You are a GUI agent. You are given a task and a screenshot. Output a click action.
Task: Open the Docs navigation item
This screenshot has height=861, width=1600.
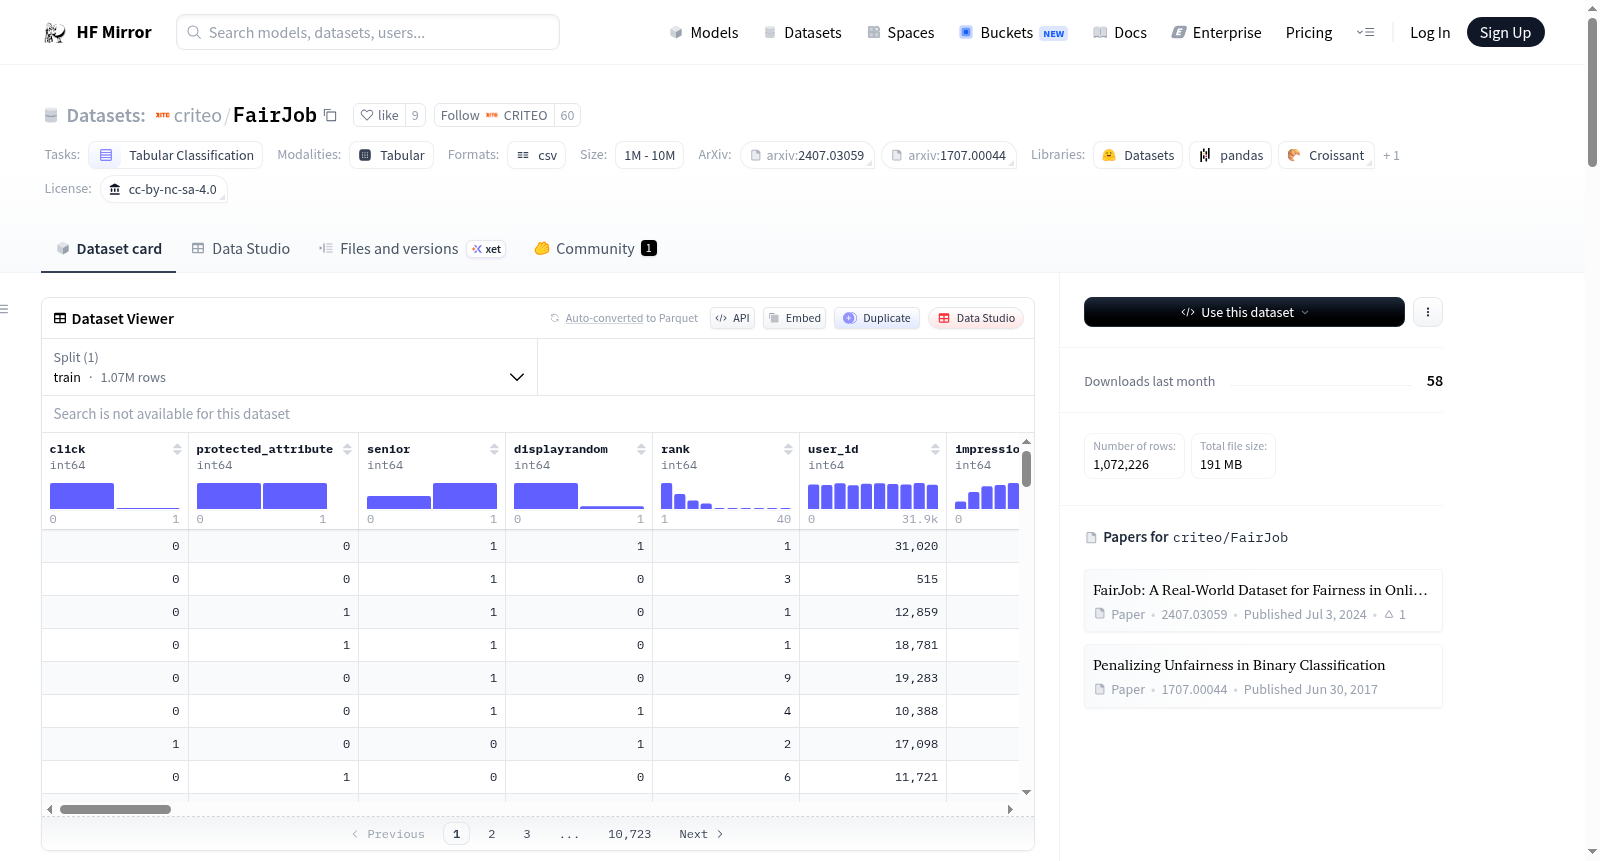click(1120, 32)
